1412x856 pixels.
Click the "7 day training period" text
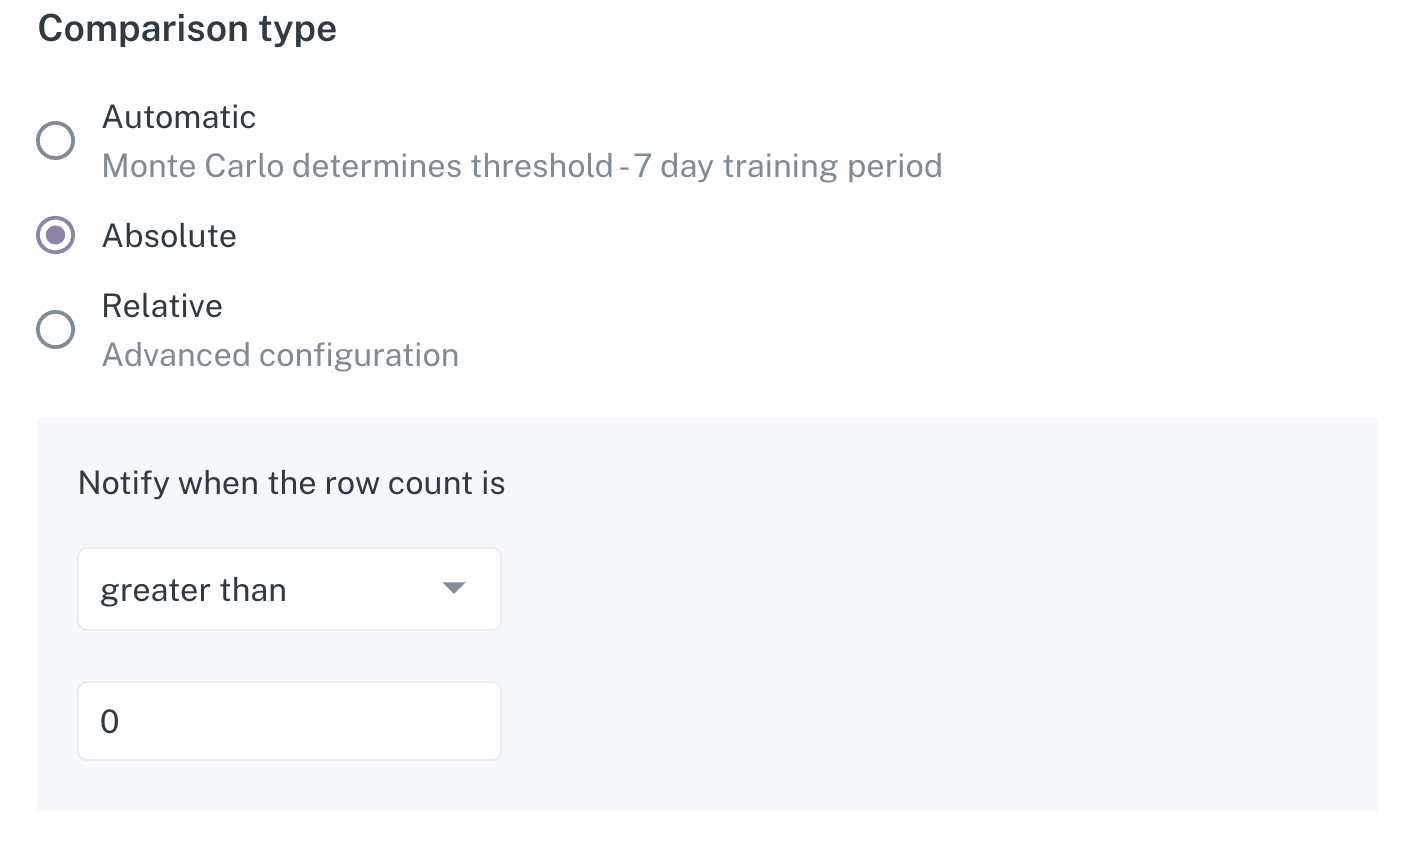788,166
